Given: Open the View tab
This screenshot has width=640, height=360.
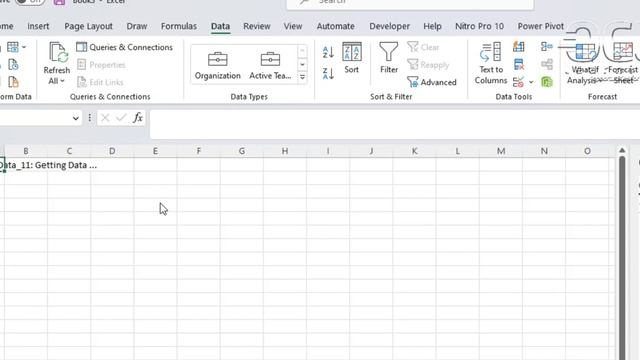Looking at the screenshot, I should (x=293, y=26).
